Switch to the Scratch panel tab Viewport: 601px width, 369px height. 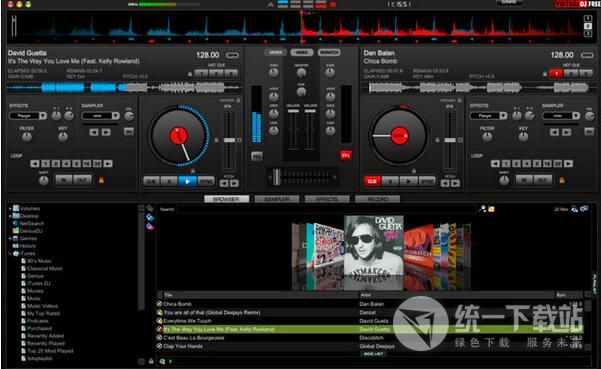coord(329,52)
